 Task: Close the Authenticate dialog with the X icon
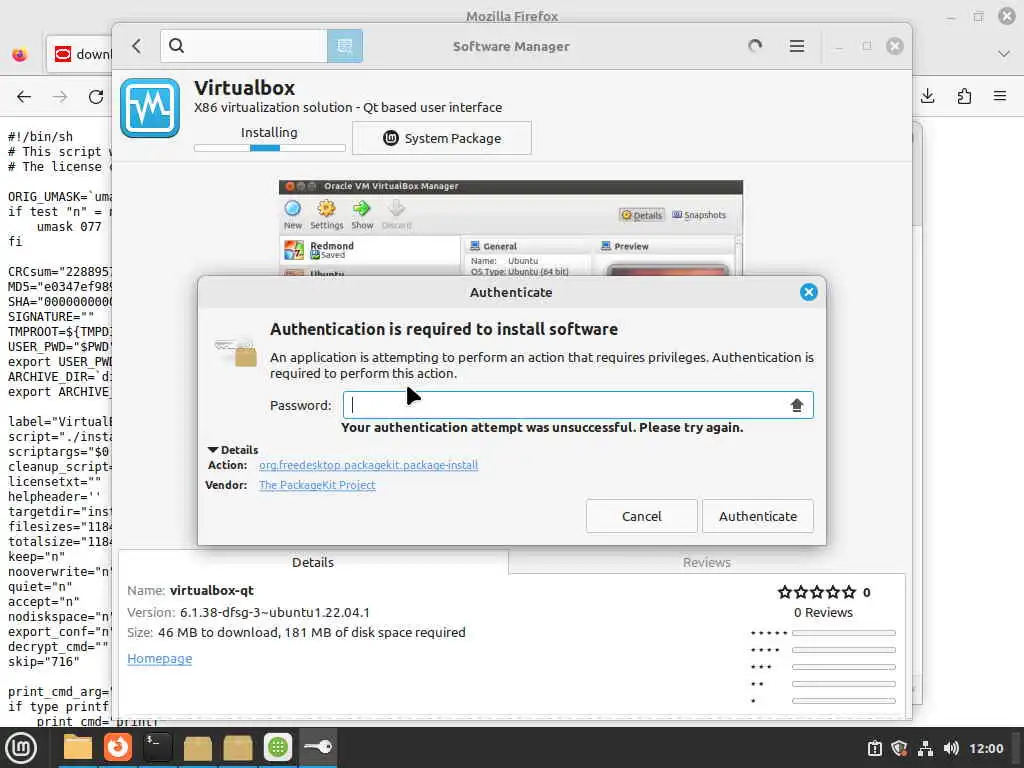pyautogui.click(x=808, y=292)
